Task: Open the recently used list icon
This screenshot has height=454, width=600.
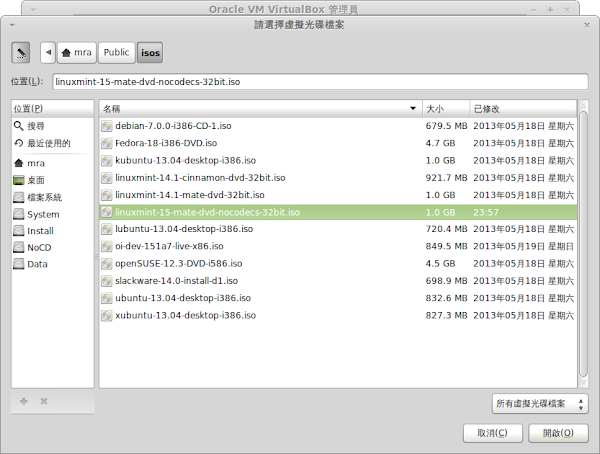Action: (x=18, y=143)
